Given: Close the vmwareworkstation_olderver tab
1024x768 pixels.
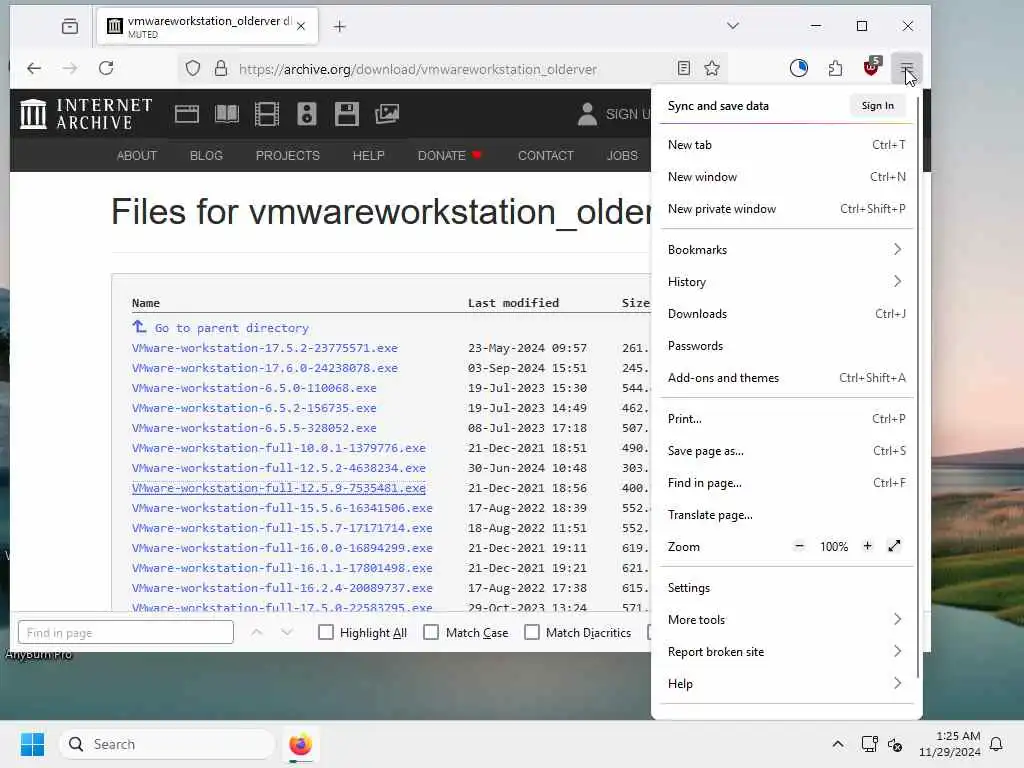Looking at the screenshot, I should (x=300, y=26).
